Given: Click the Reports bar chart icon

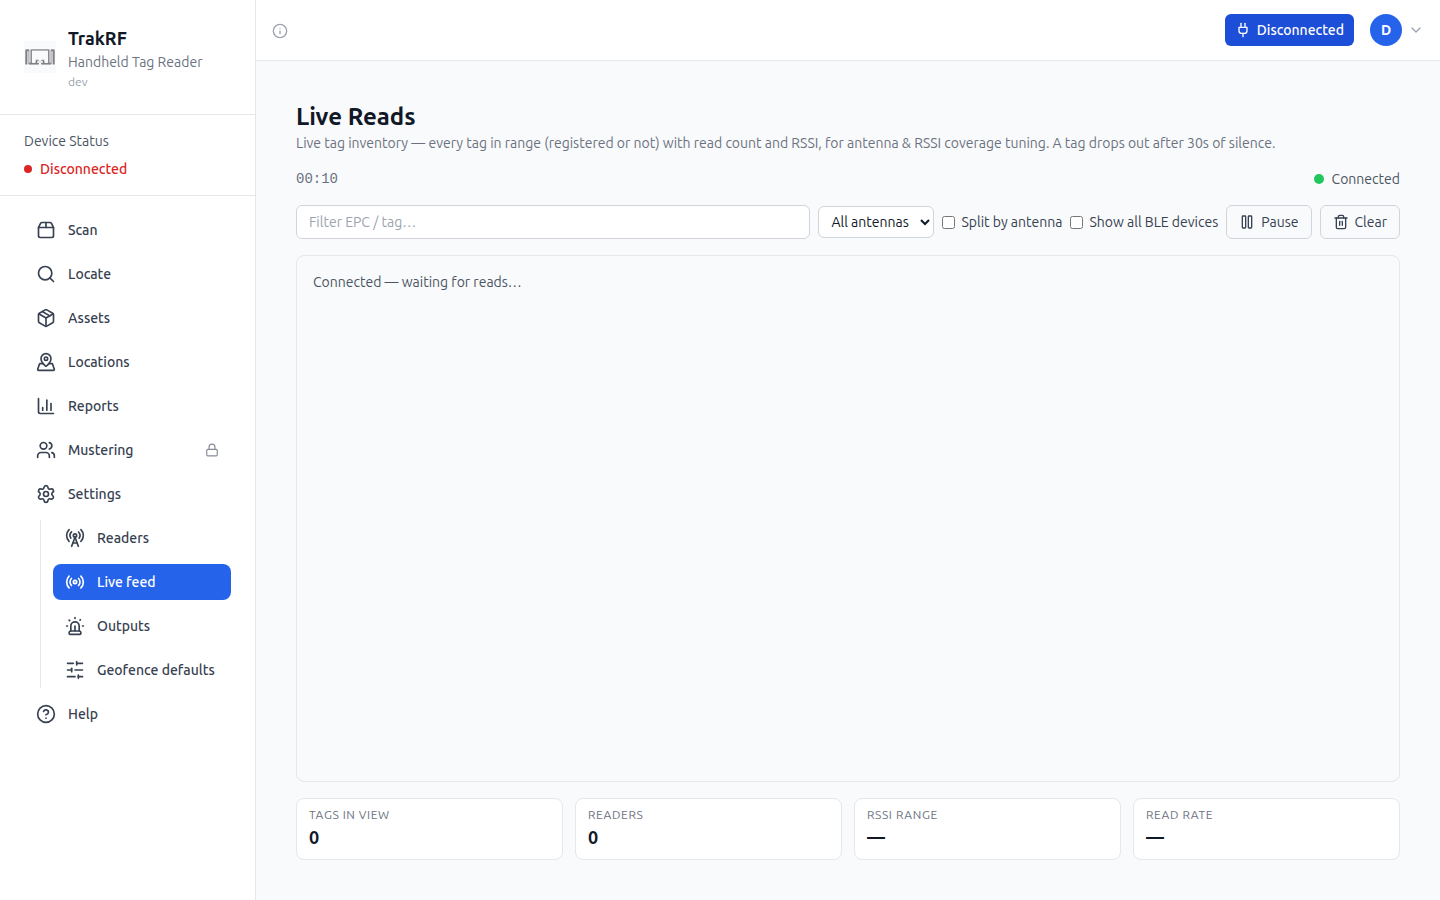Looking at the screenshot, I should click(x=46, y=406).
